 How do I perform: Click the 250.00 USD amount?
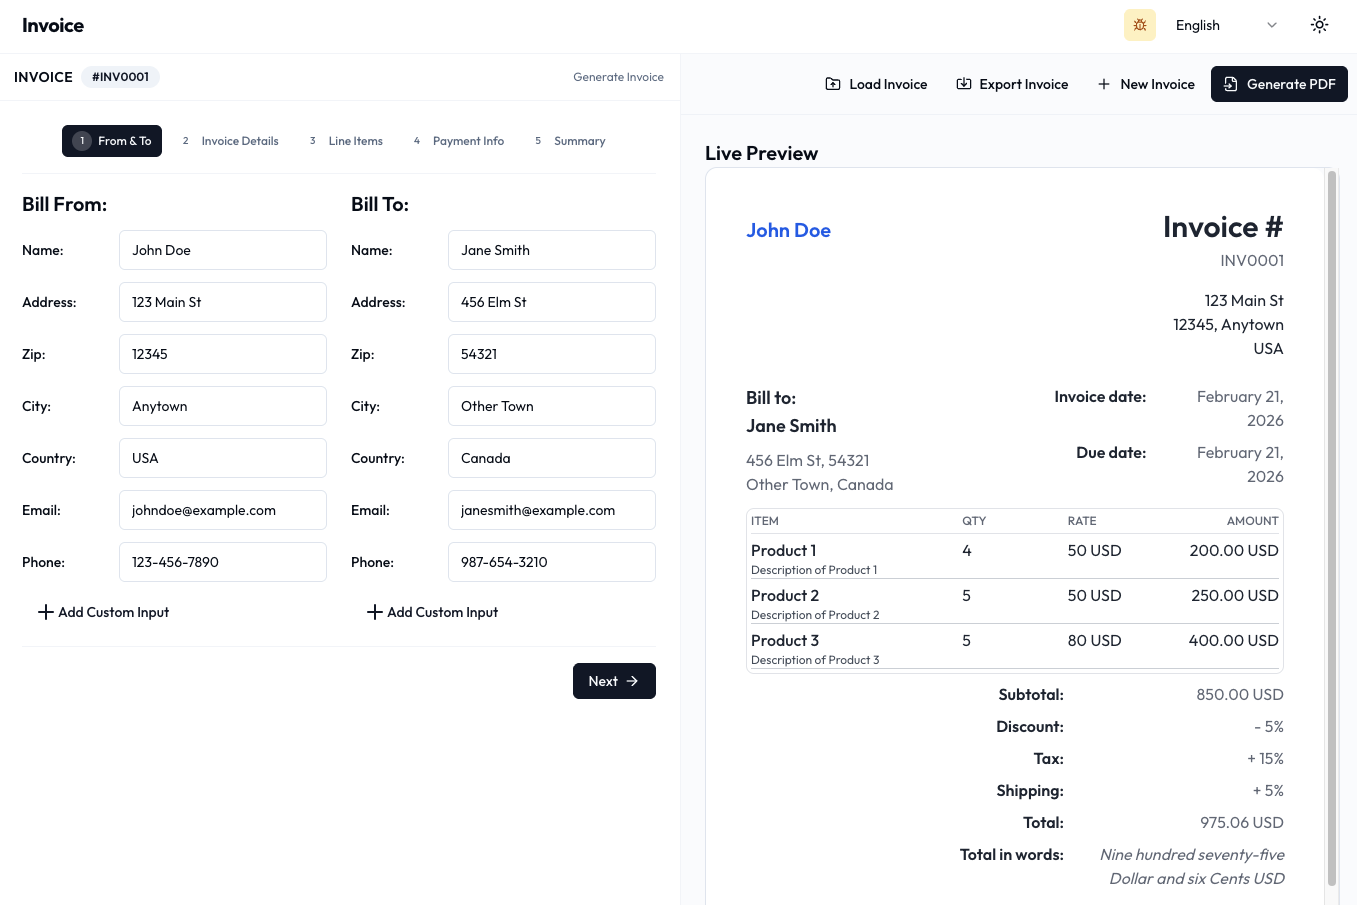[1235, 595]
